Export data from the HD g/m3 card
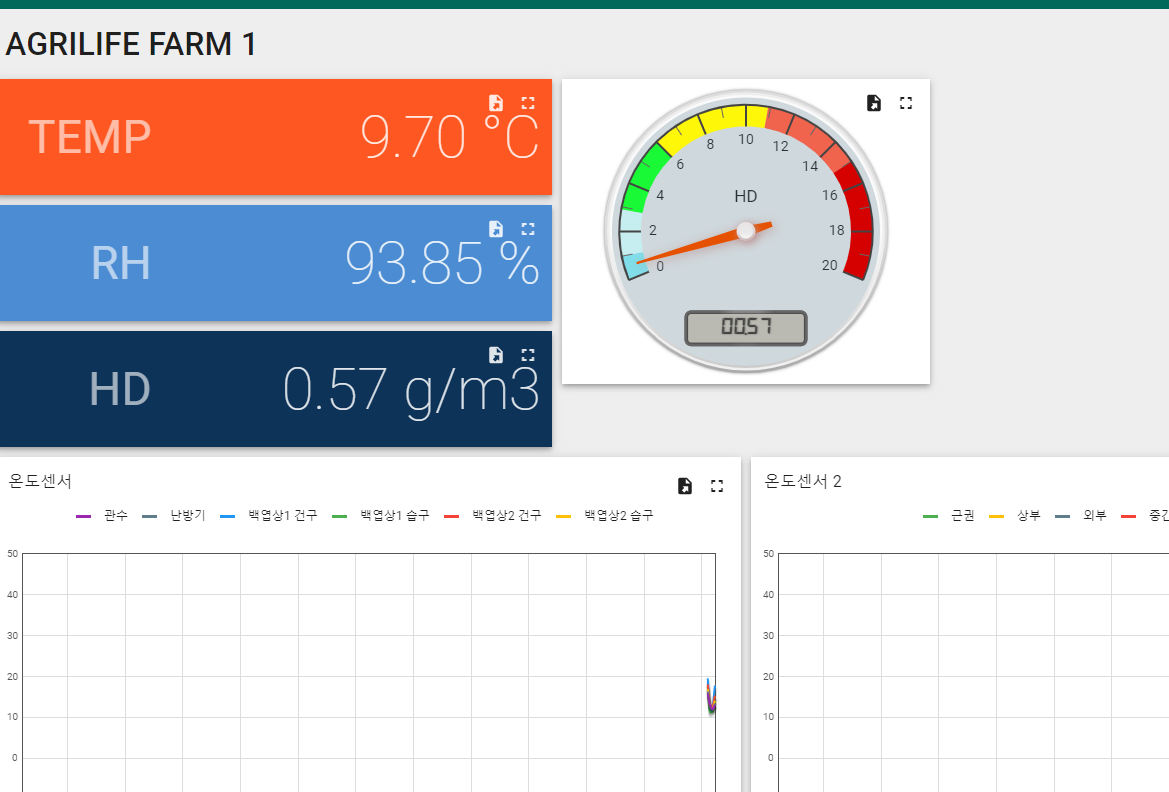This screenshot has height=792, width=1169. coord(496,355)
